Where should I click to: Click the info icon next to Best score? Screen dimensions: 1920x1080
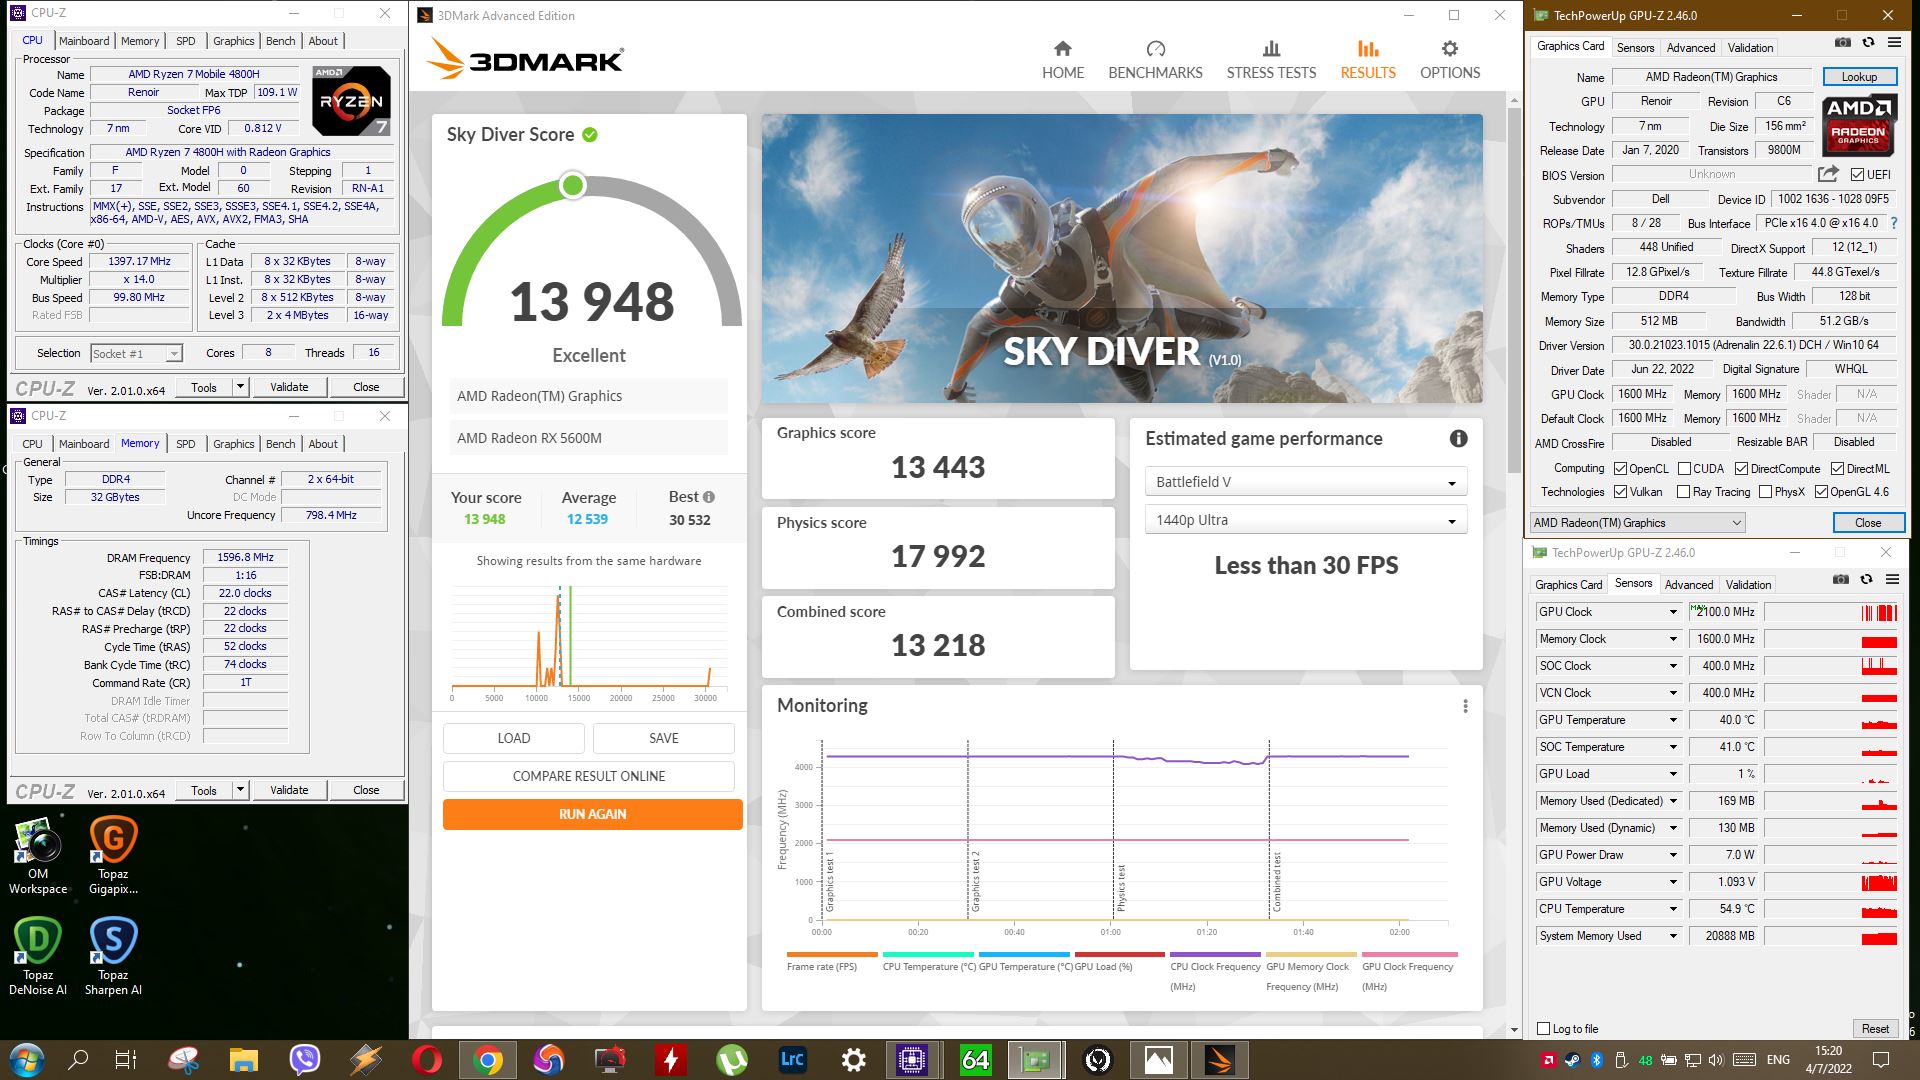708,497
